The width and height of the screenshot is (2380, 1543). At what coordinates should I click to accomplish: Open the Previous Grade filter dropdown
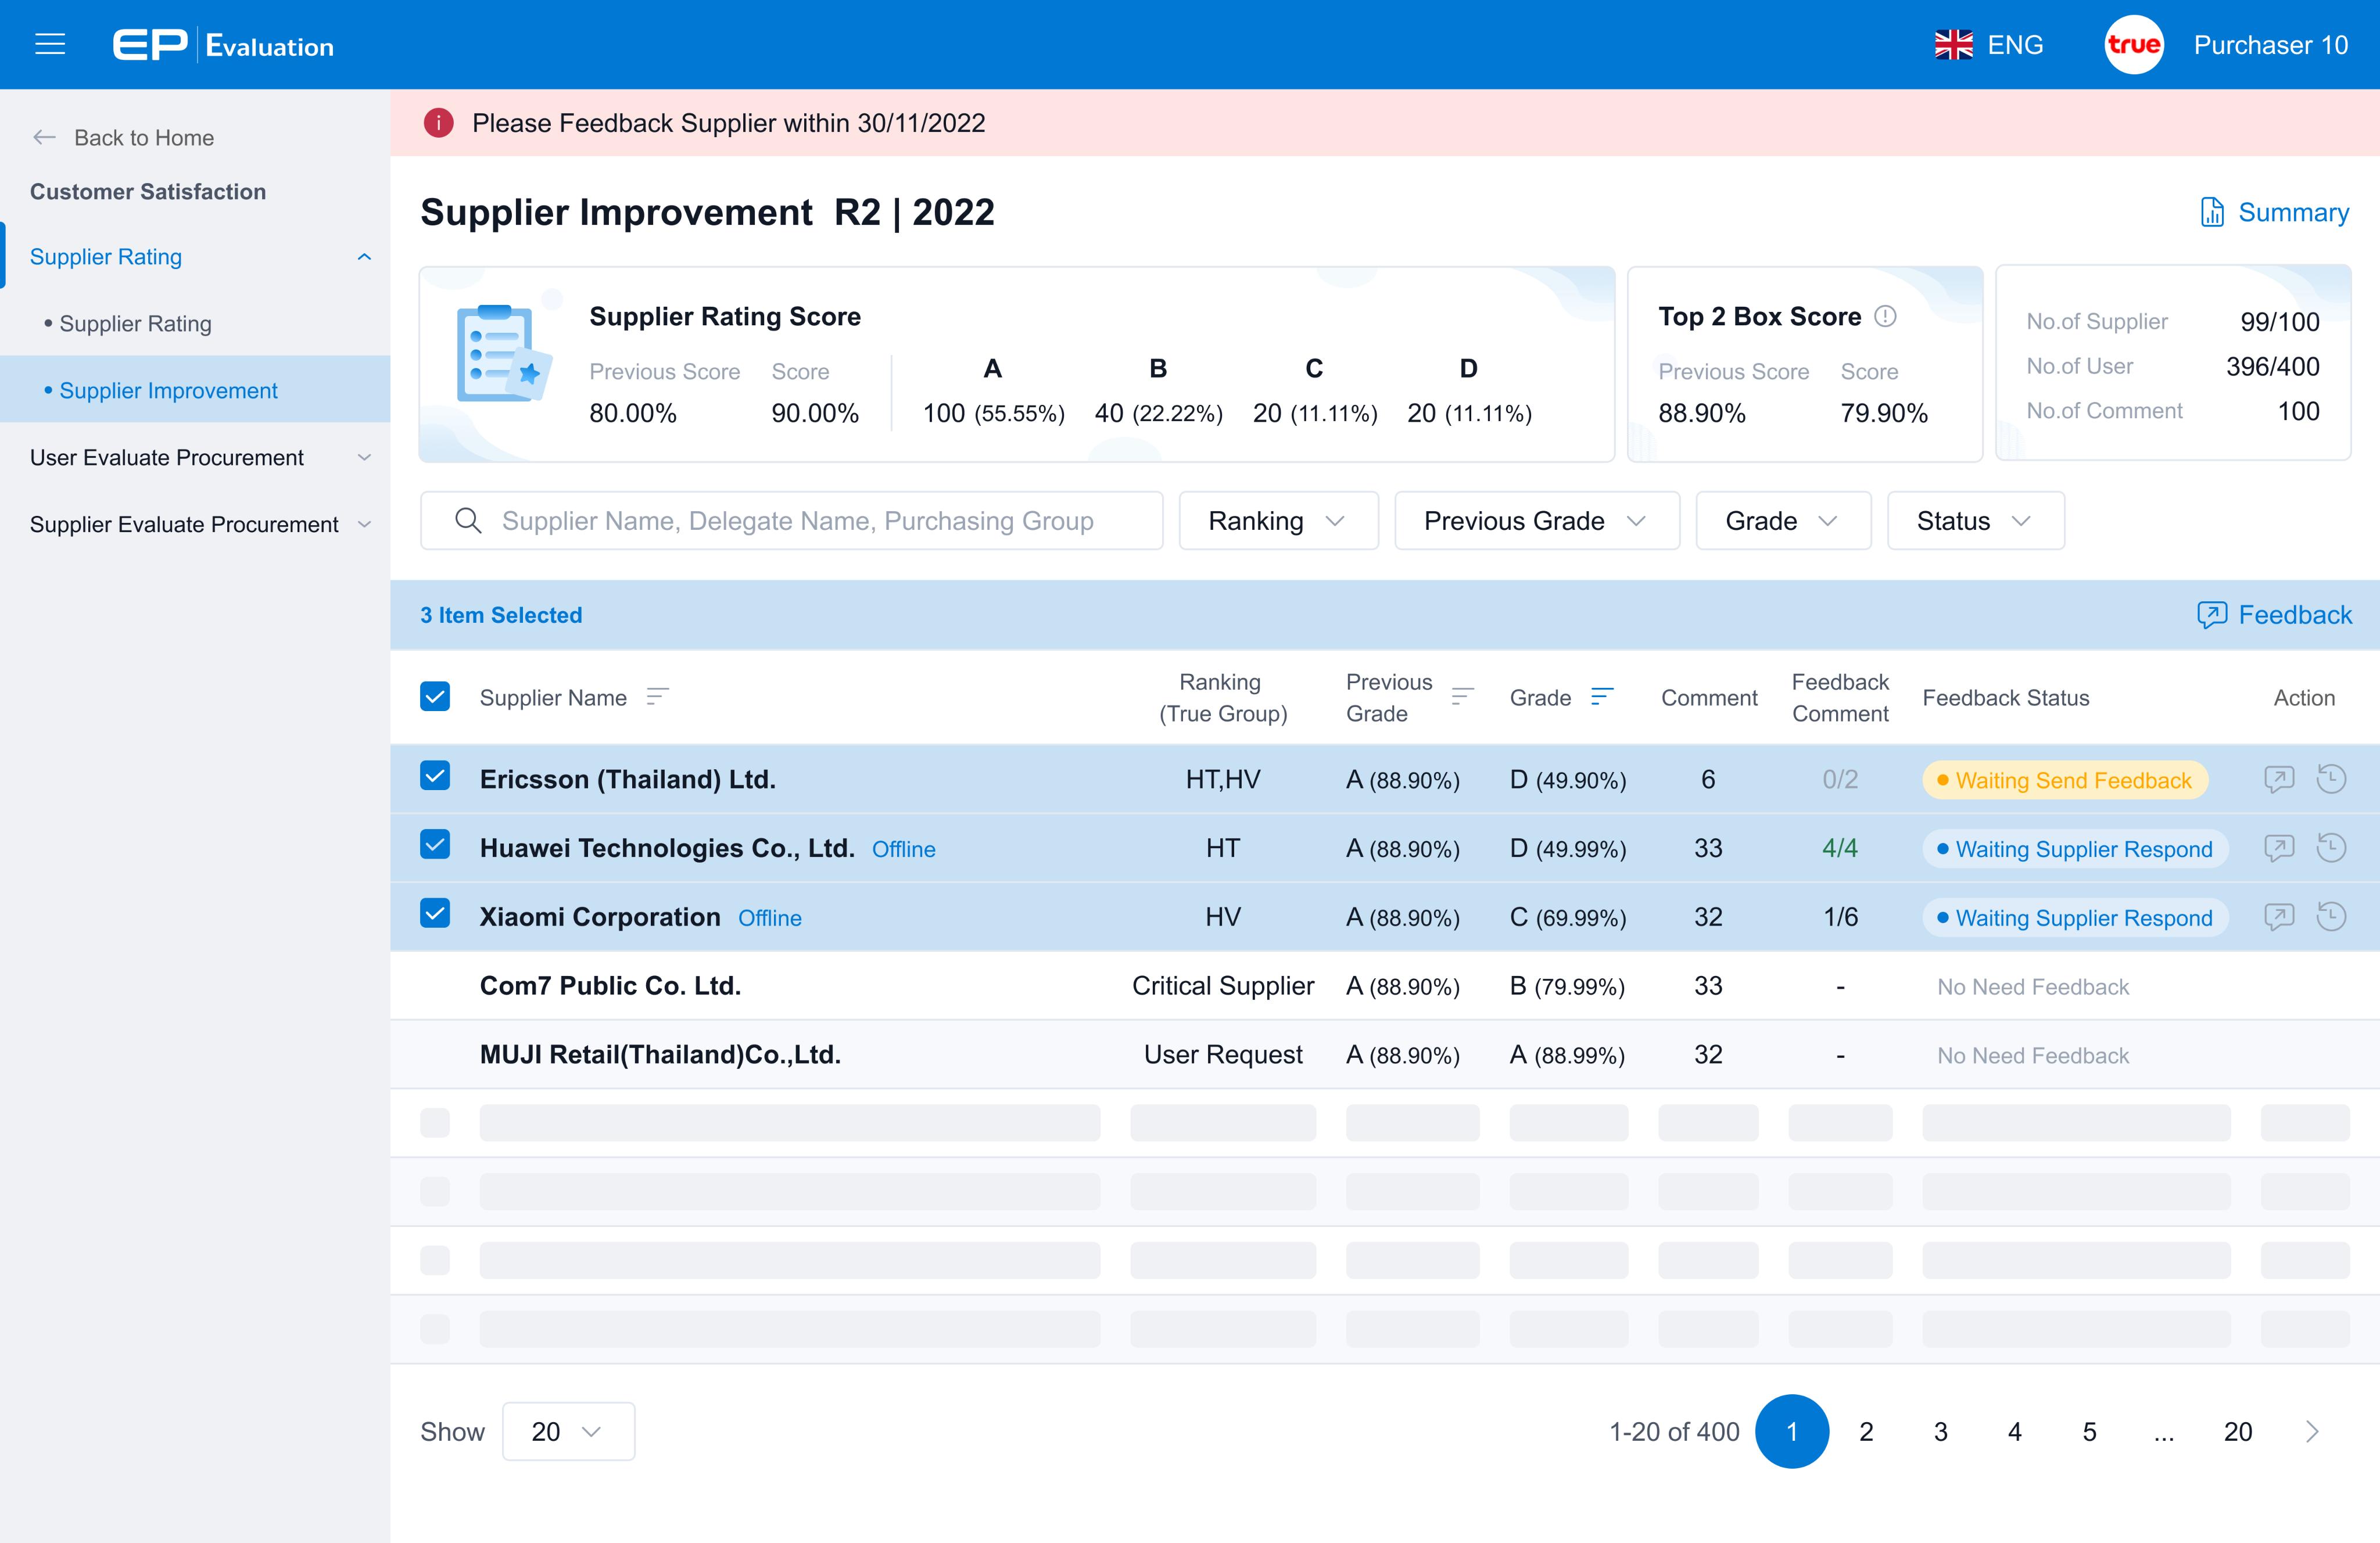coord(1537,520)
